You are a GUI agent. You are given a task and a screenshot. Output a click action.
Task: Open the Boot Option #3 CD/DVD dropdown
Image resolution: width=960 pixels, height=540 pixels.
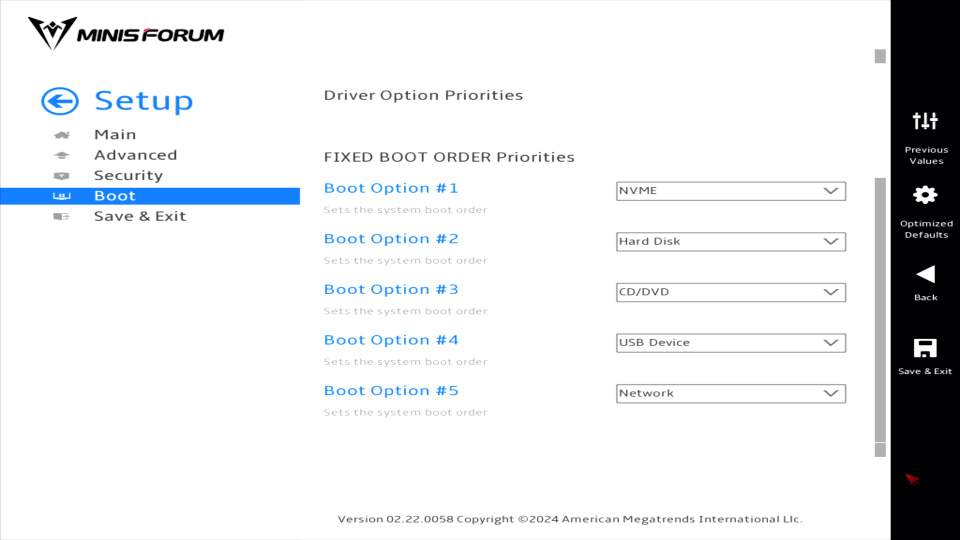tap(731, 292)
